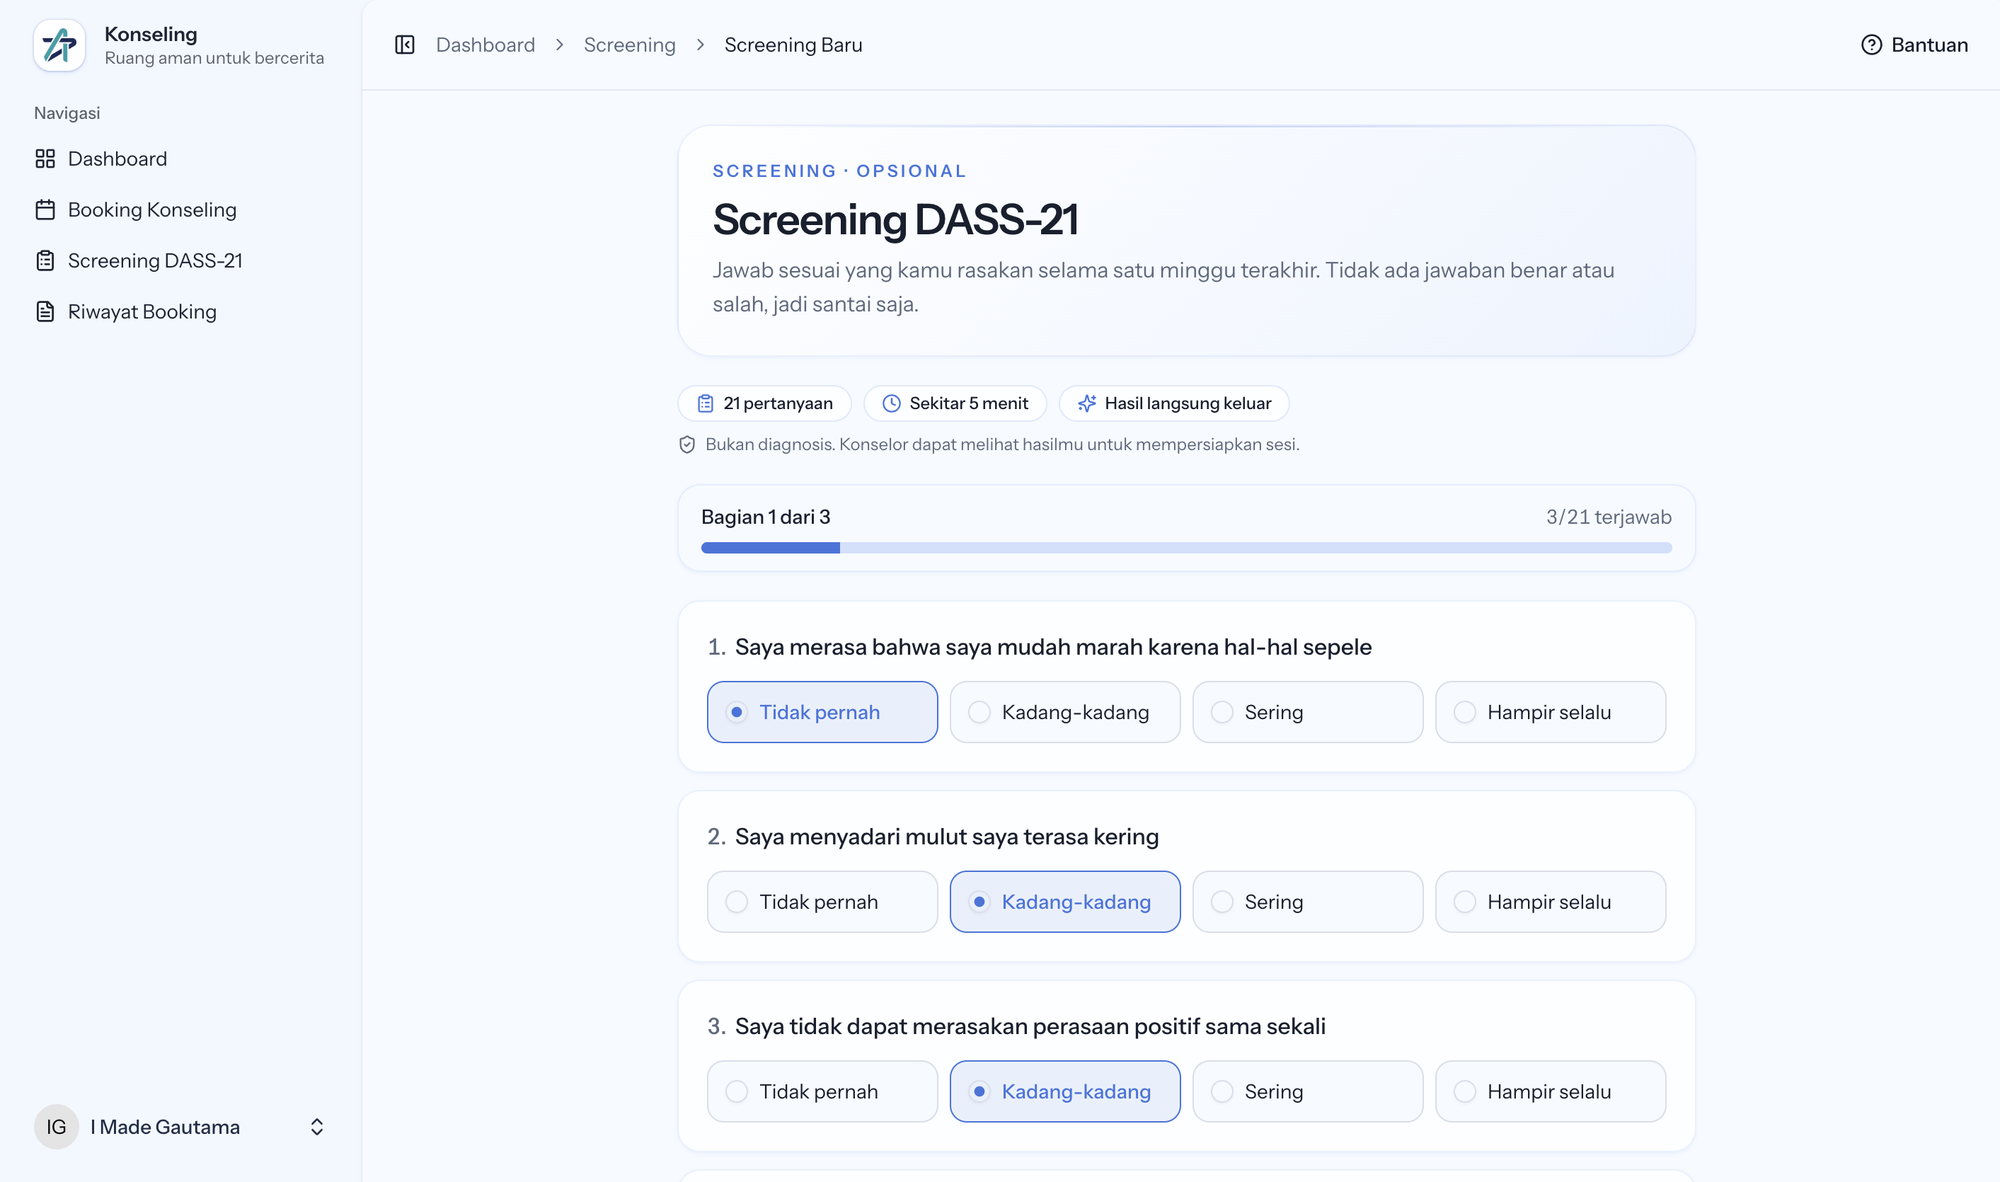The width and height of the screenshot is (2000, 1182).
Task: Click the shield icon beside Bukan diagnosis
Action: (x=687, y=445)
